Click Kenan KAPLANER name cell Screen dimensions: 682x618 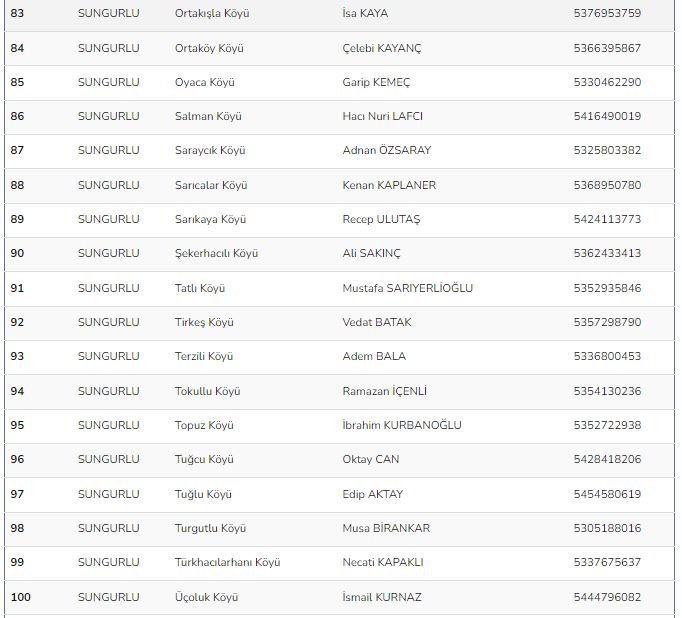[389, 185]
